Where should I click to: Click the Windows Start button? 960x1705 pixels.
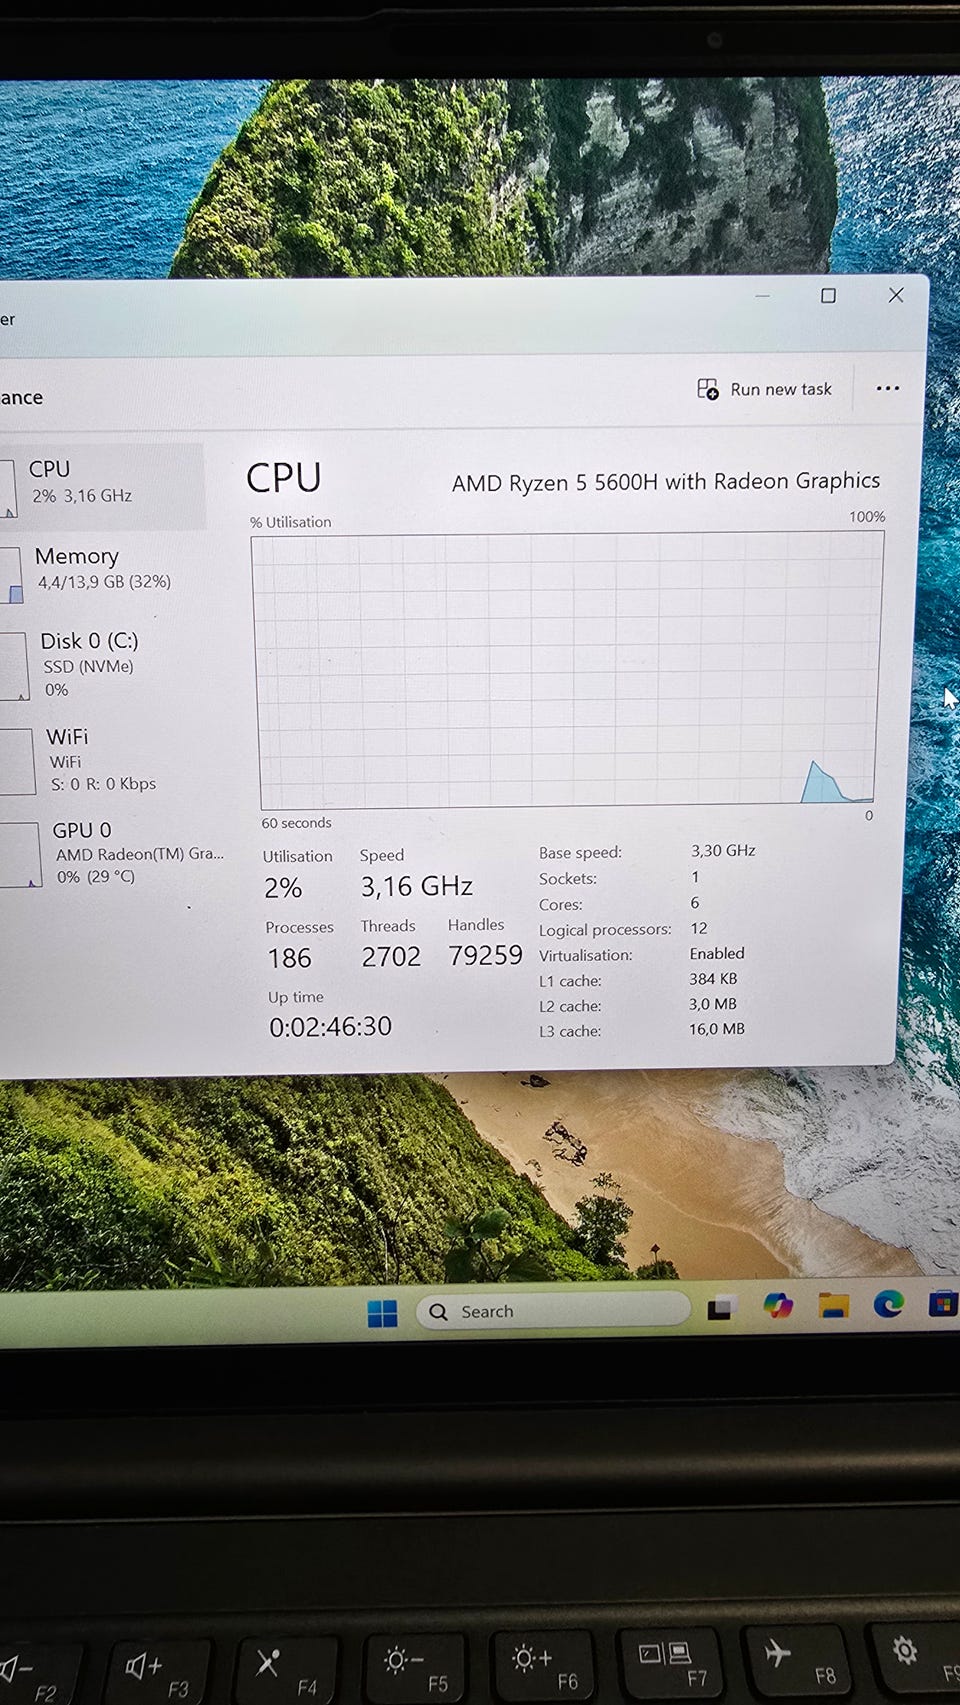382,1313
